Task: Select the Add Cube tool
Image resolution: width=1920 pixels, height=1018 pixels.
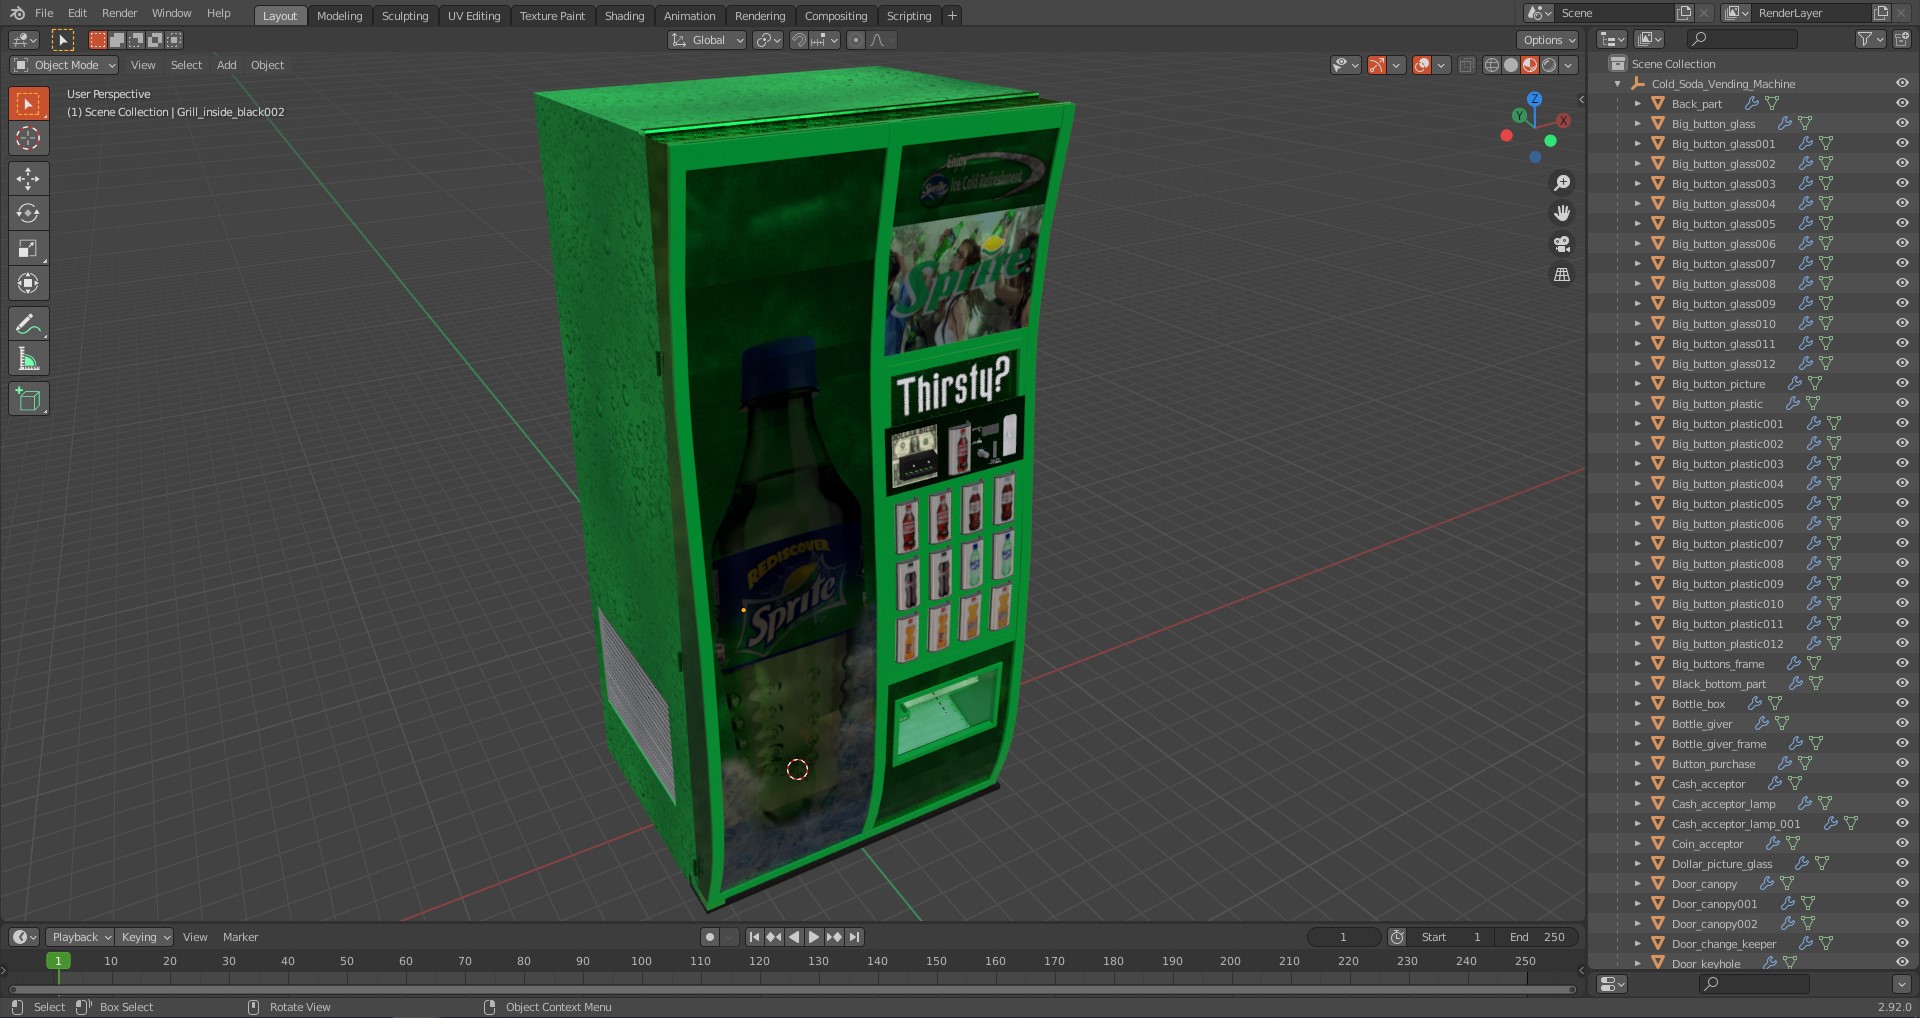Action: pyautogui.click(x=28, y=399)
